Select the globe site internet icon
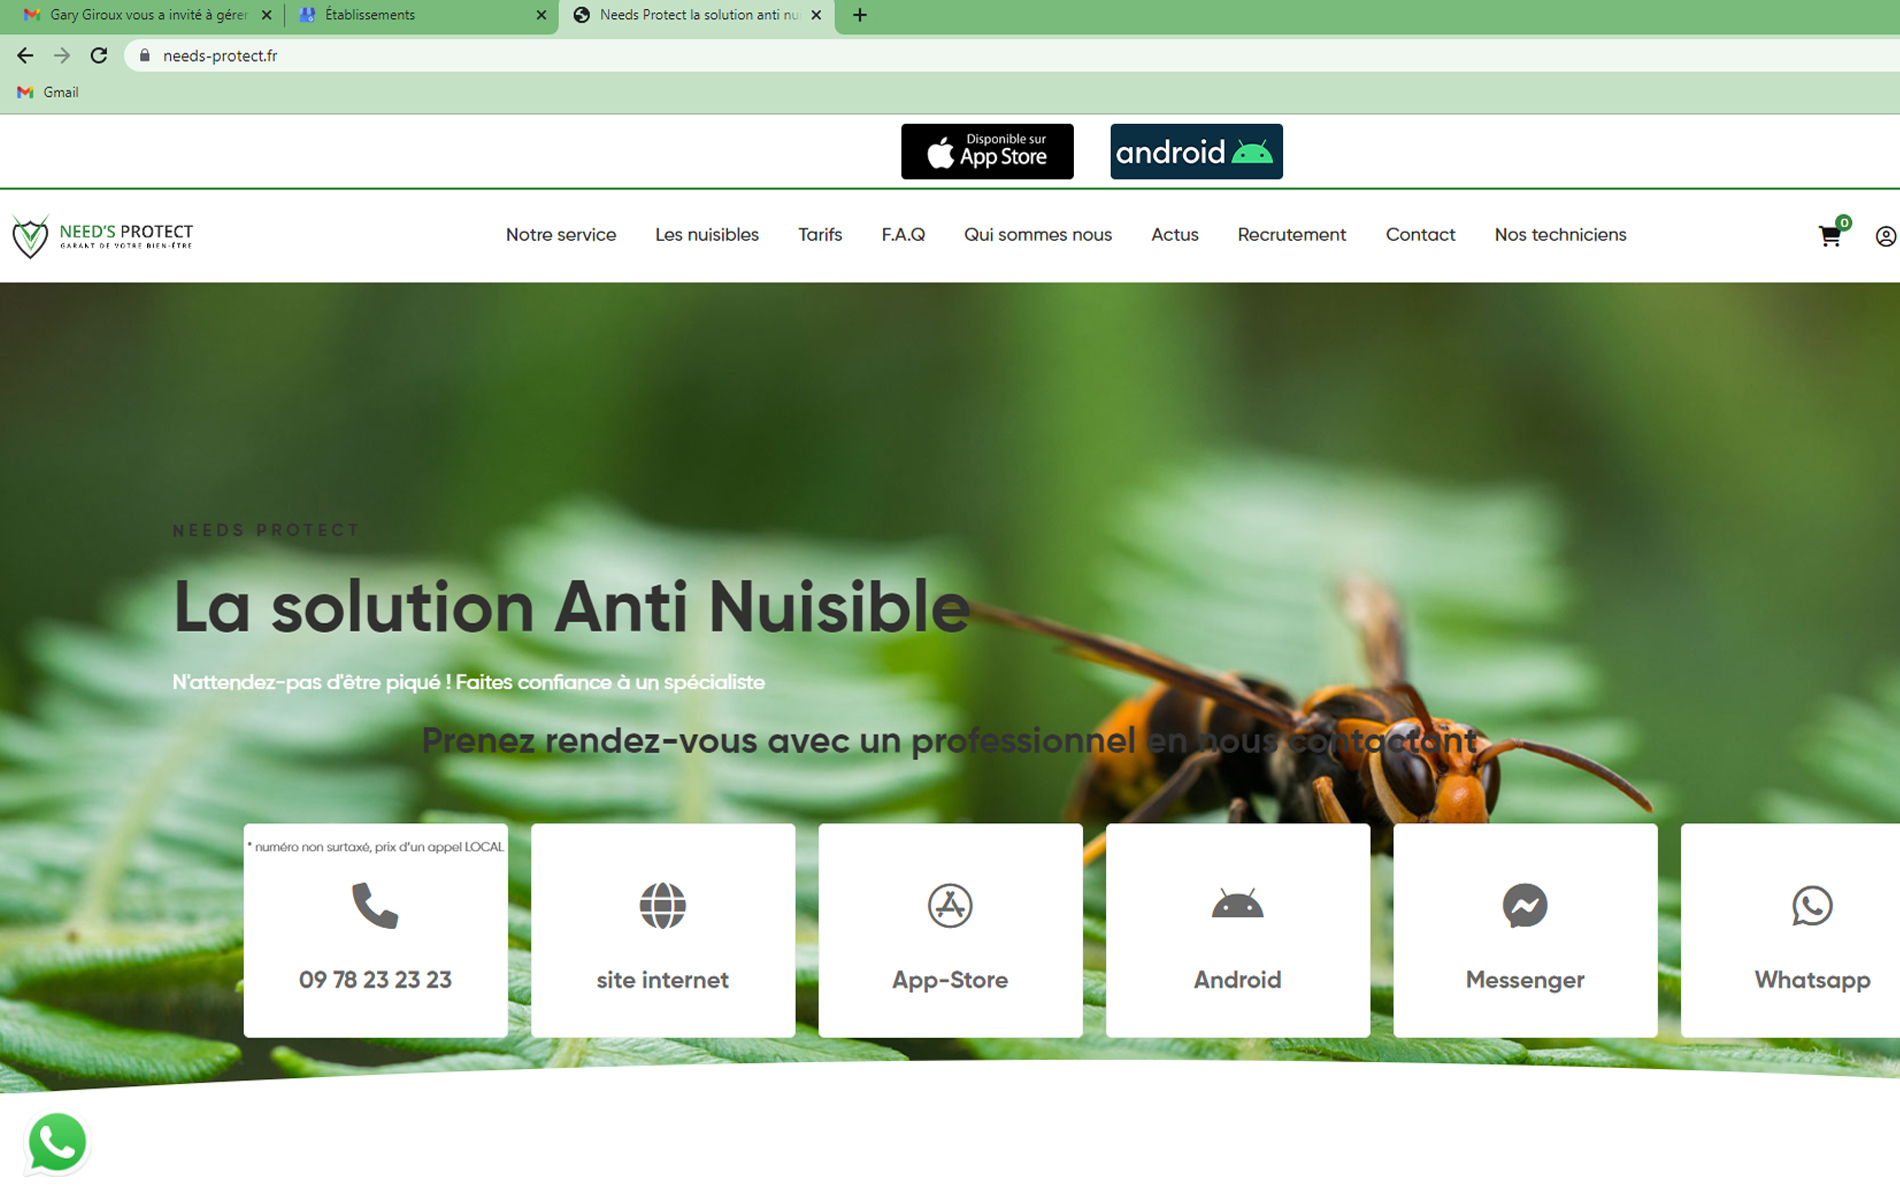The image size is (1900, 1200). [x=662, y=906]
